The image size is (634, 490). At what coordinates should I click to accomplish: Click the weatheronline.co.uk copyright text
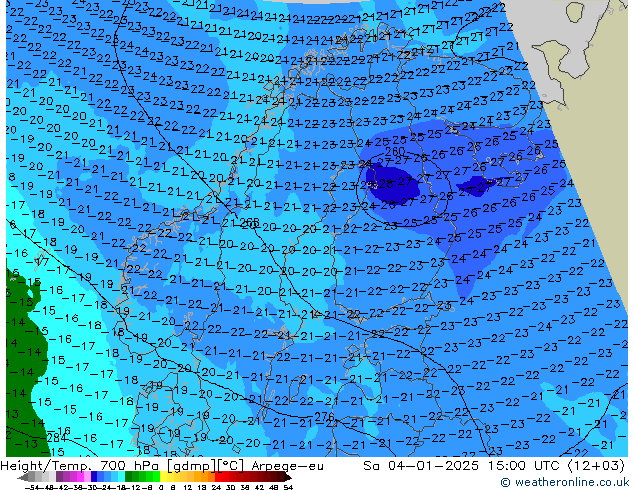coord(565,482)
